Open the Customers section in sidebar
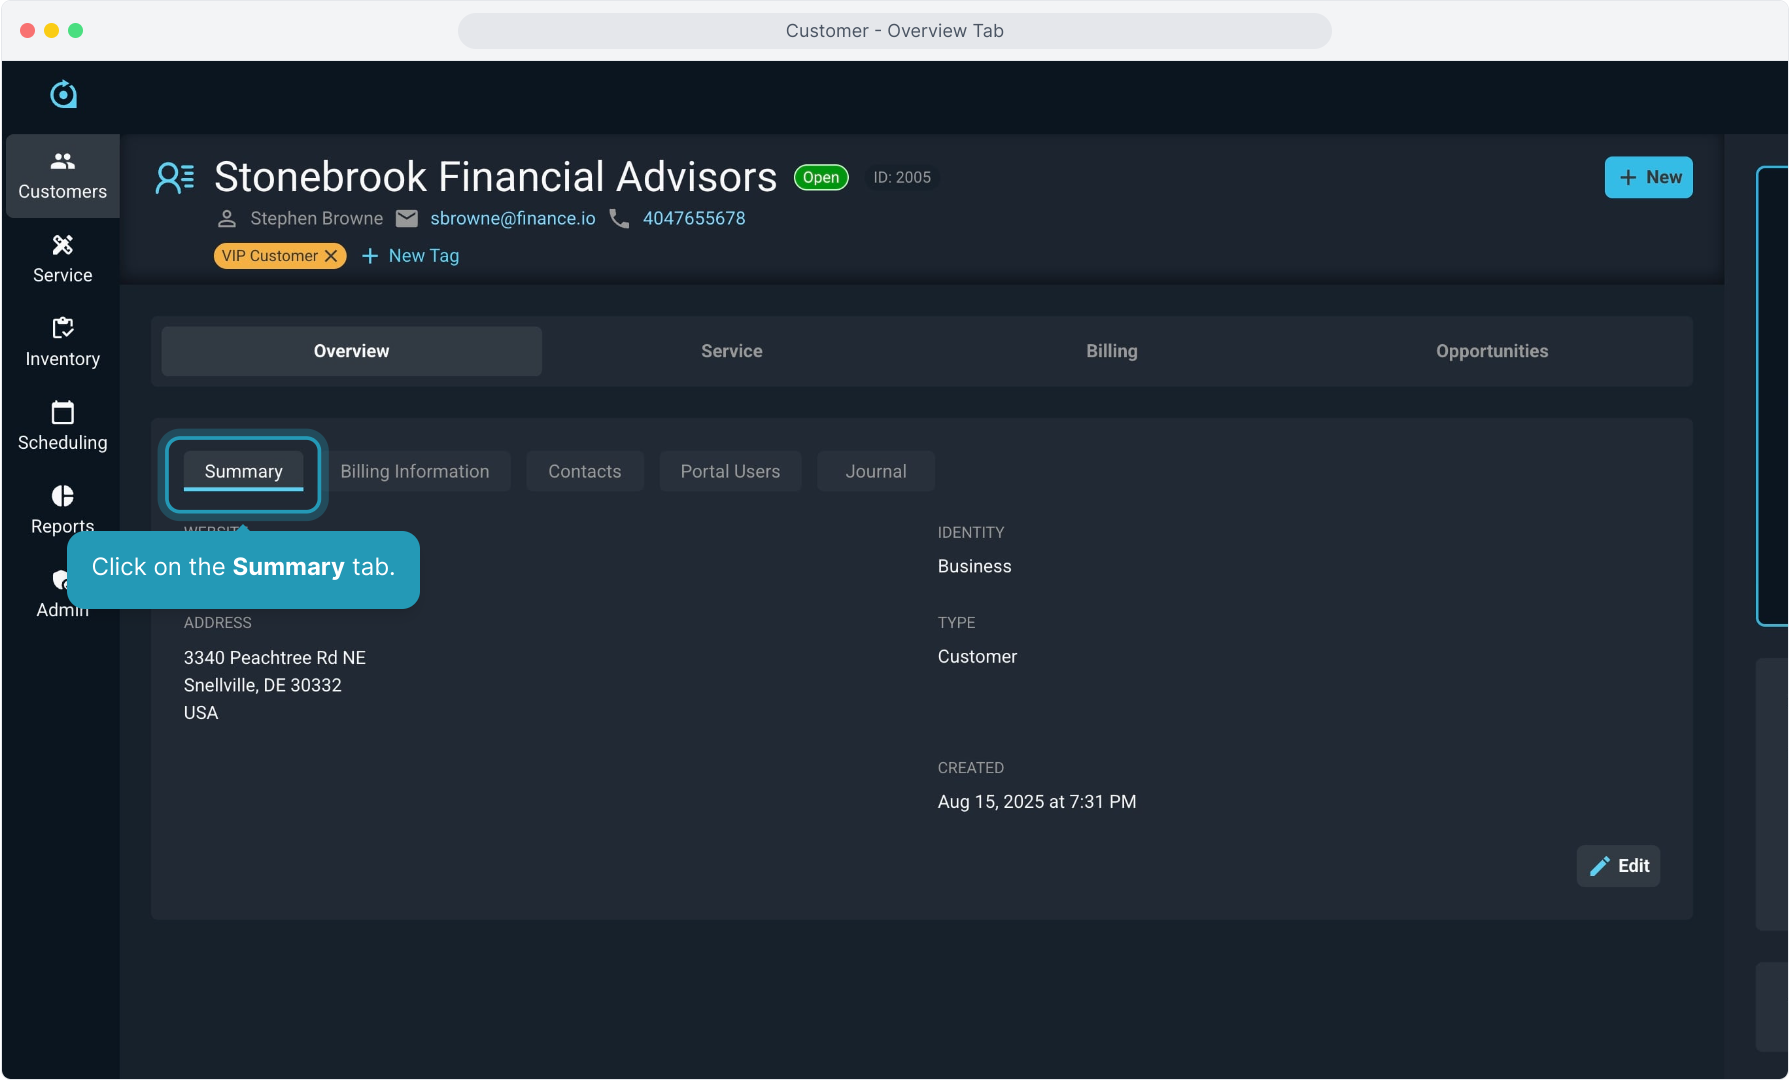1790x1080 pixels. (x=62, y=176)
